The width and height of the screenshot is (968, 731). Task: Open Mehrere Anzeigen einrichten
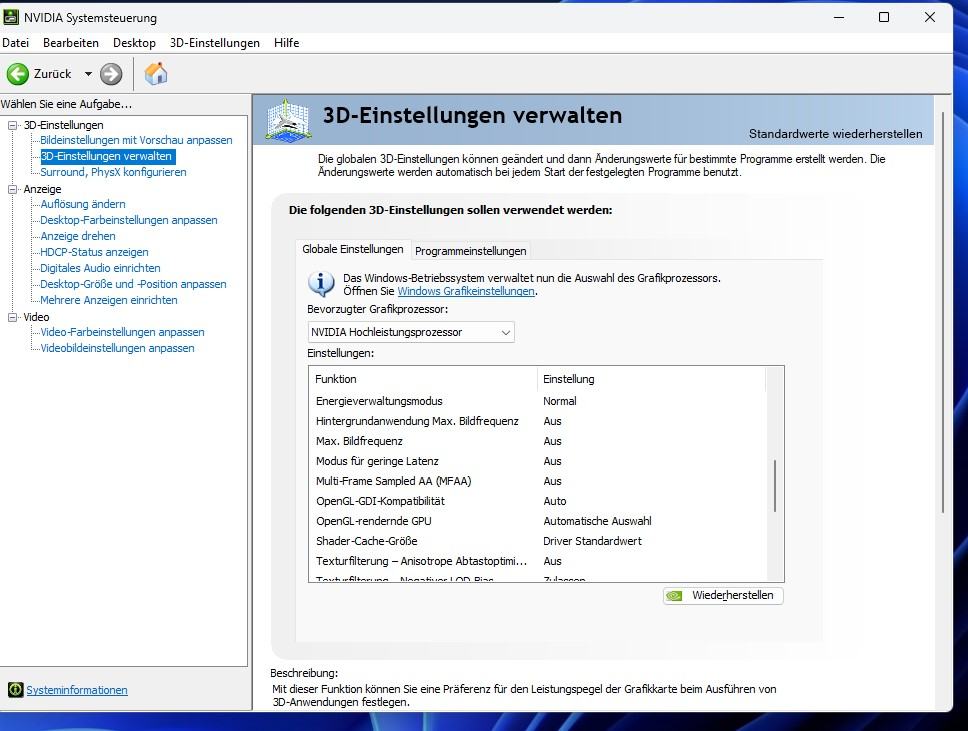click(109, 300)
